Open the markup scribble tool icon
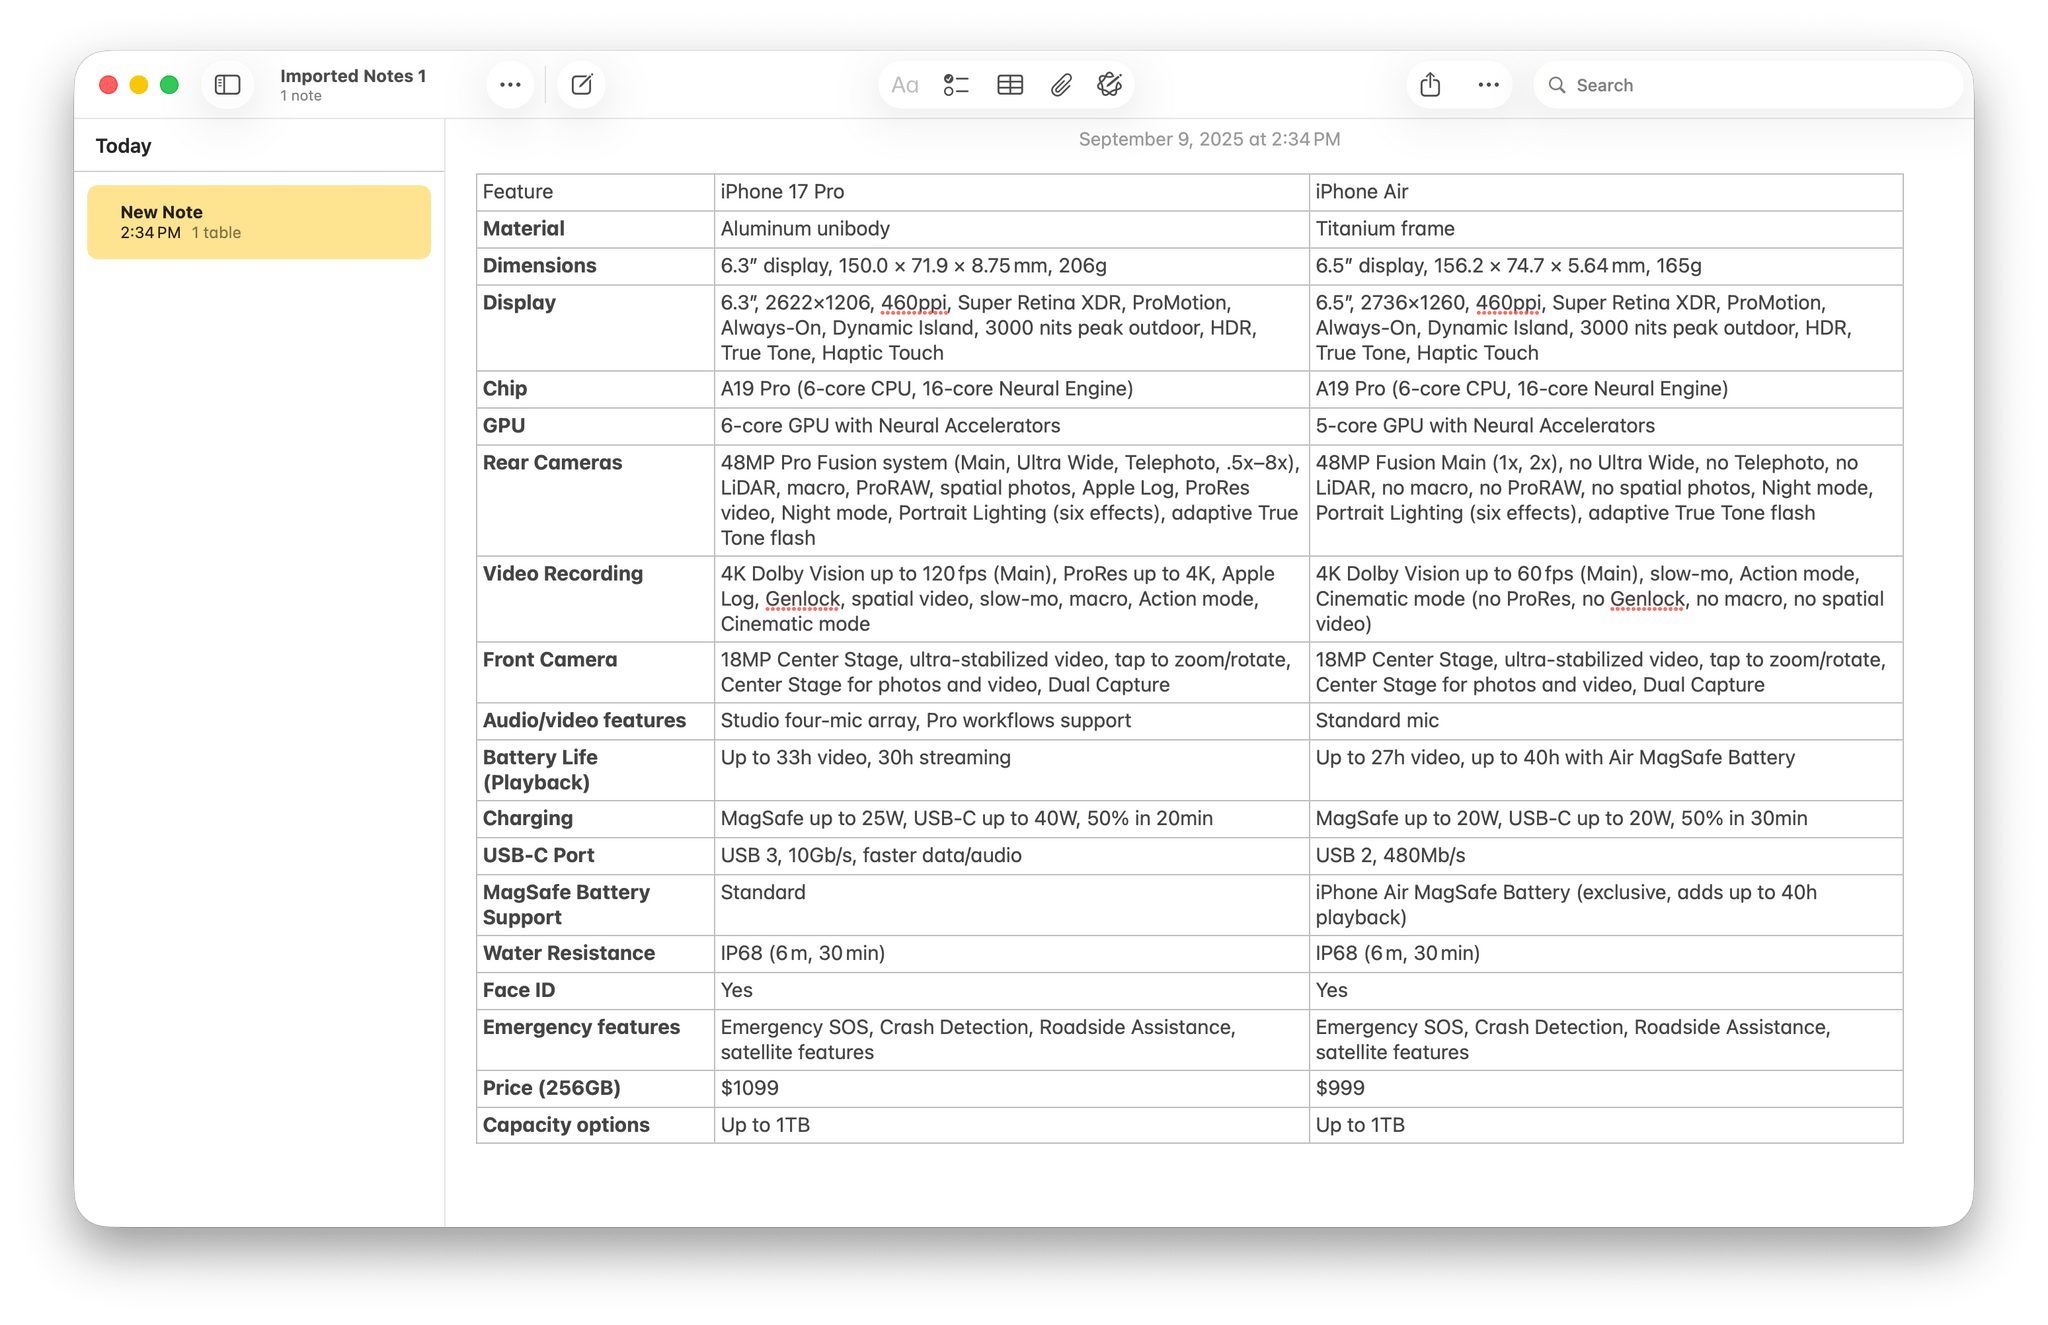Viewport: 2048px width, 1325px height. click(1110, 85)
